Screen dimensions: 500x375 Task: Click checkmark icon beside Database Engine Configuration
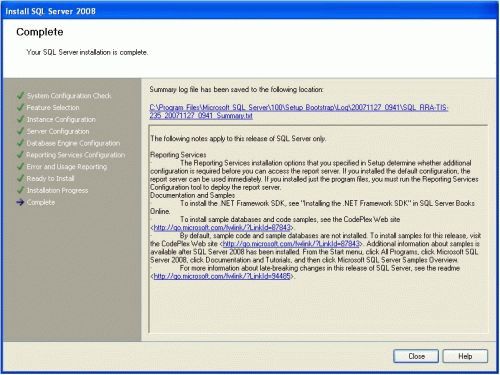20,143
